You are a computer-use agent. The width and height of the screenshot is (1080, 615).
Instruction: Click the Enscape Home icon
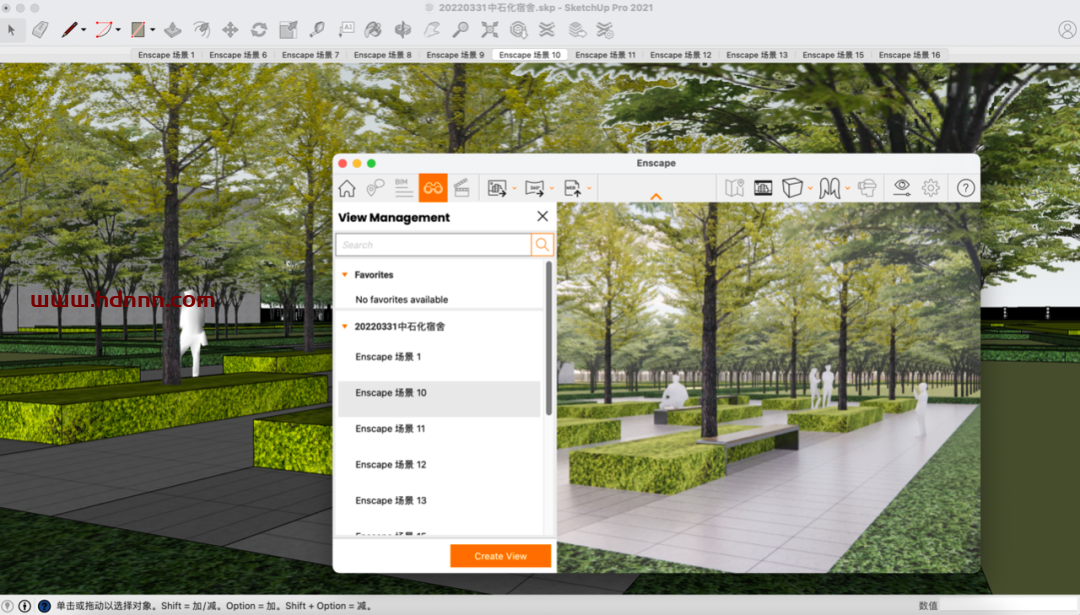pyautogui.click(x=347, y=188)
